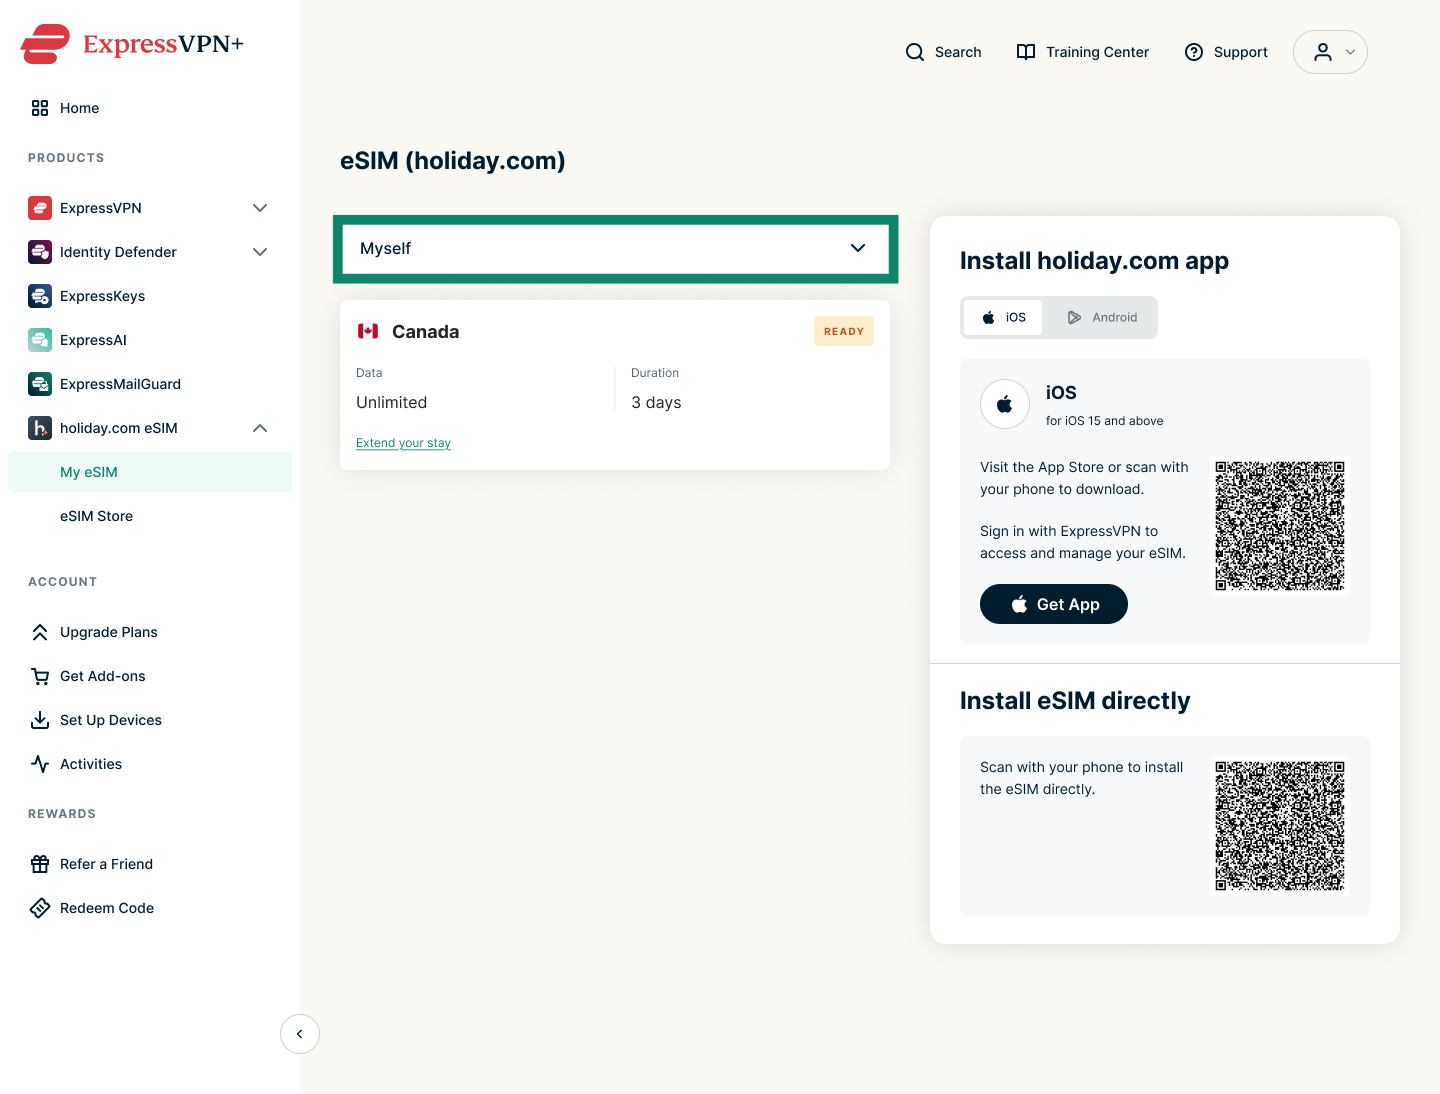Viewport: 1440px width, 1094px height.
Task: Click the direct eSIM install QR code
Action: (x=1280, y=826)
